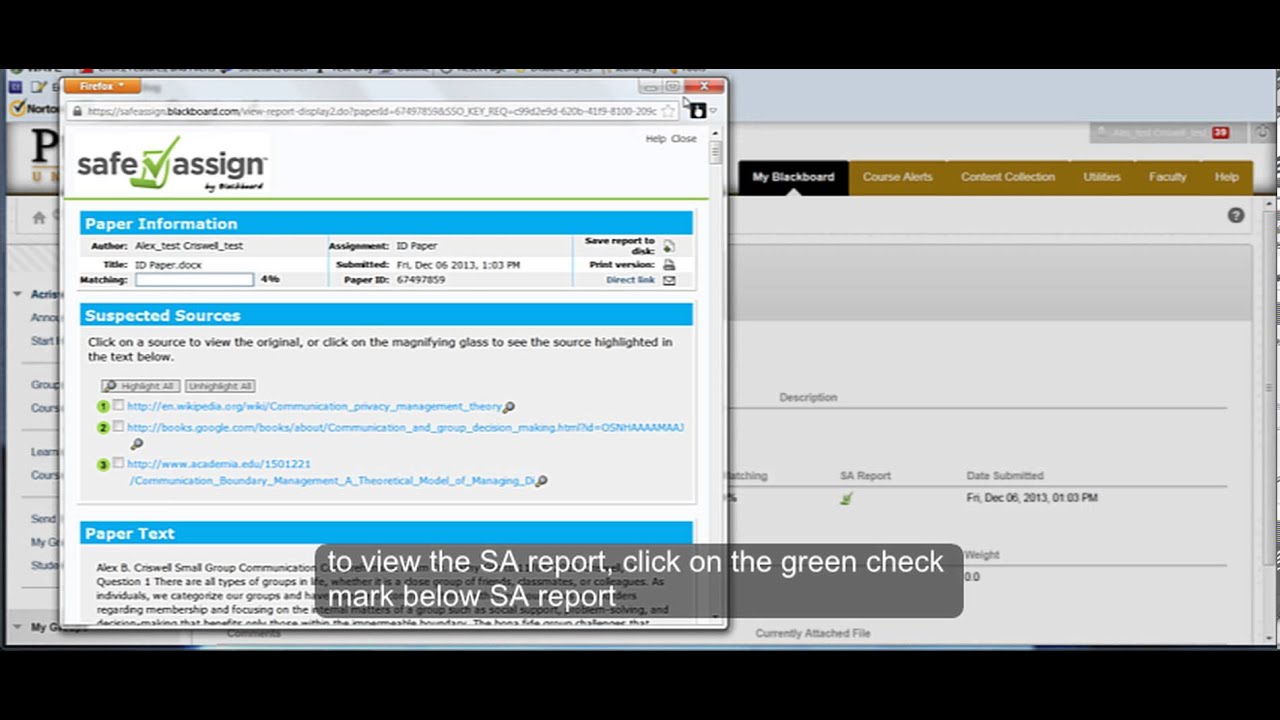The image size is (1280, 720).
Task: Click the padlock icon in the popup address bar
Action: [77, 111]
